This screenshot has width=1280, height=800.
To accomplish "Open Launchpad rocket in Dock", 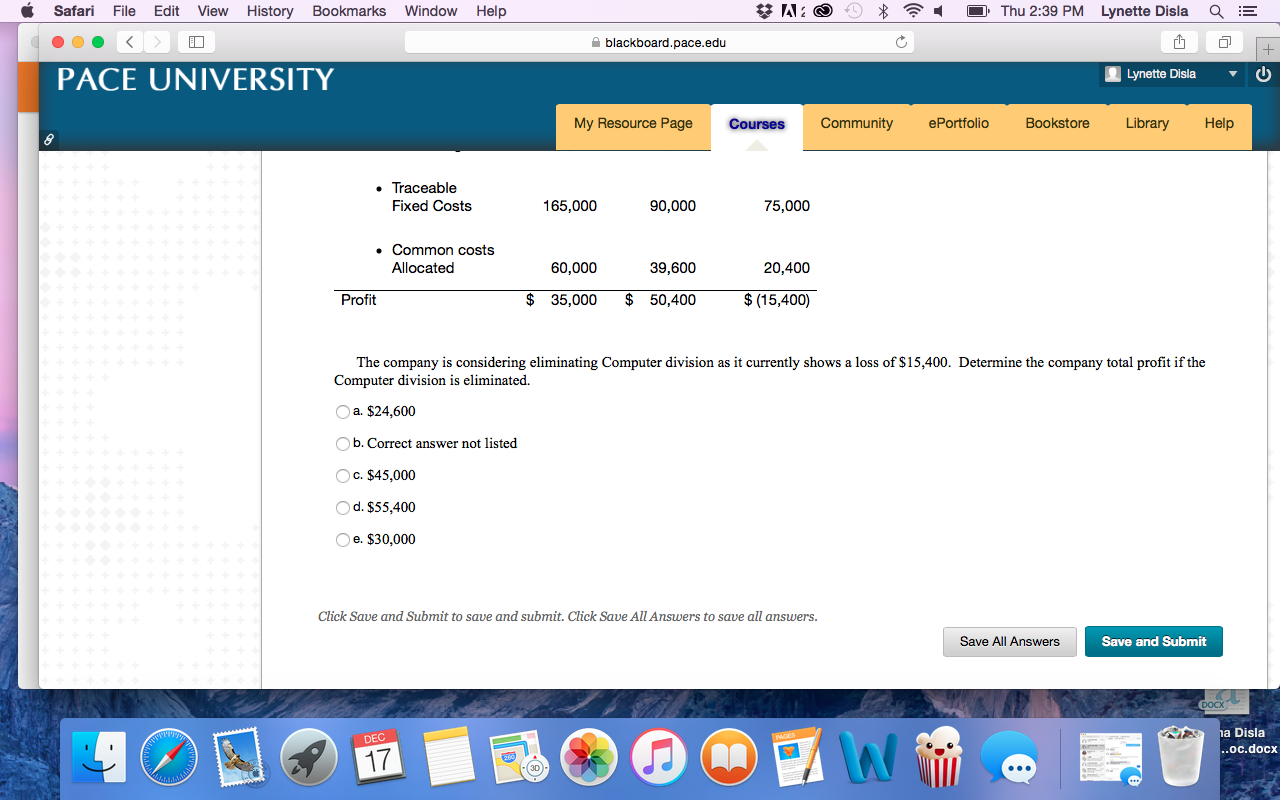I will point(309,757).
